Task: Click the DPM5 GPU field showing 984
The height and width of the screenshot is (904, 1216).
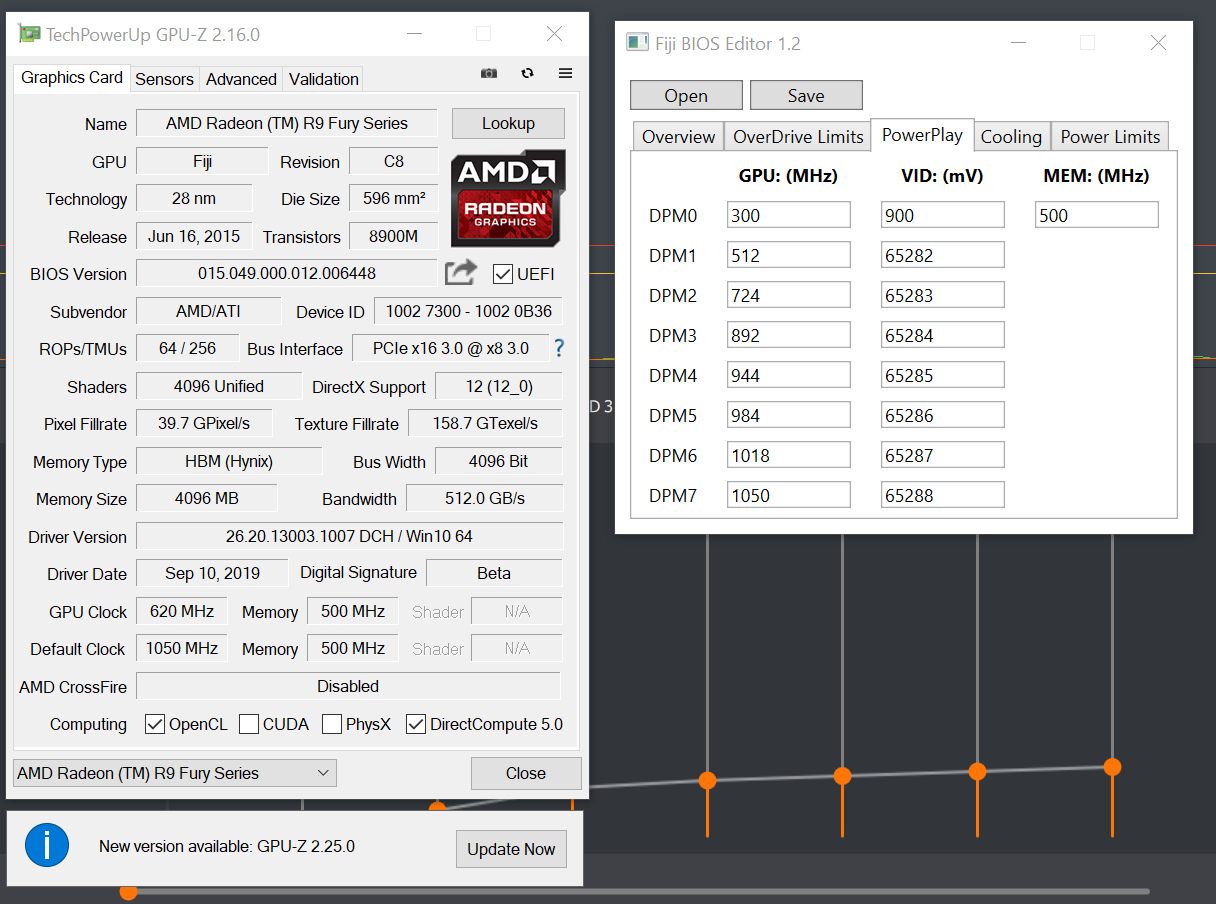Action: tap(789, 415)
